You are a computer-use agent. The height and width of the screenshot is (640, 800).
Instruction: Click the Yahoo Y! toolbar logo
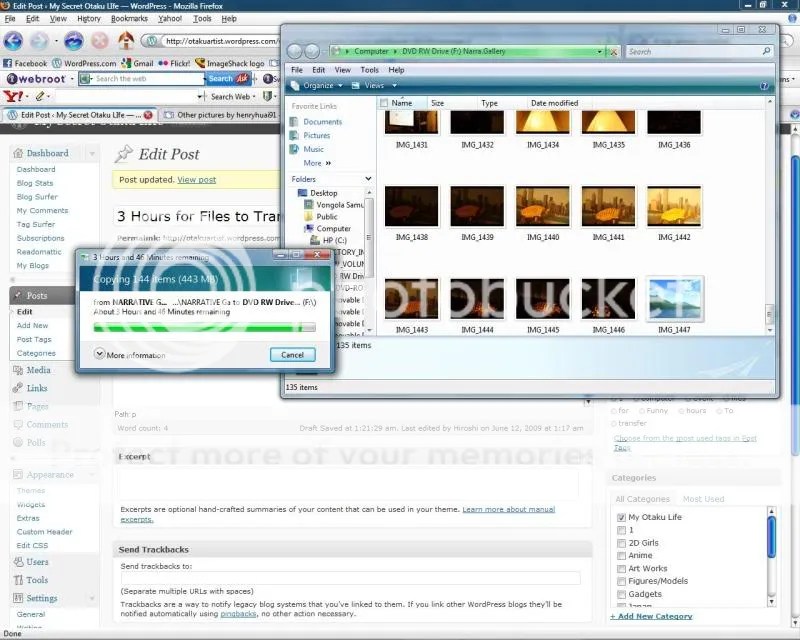click(13, 96)
